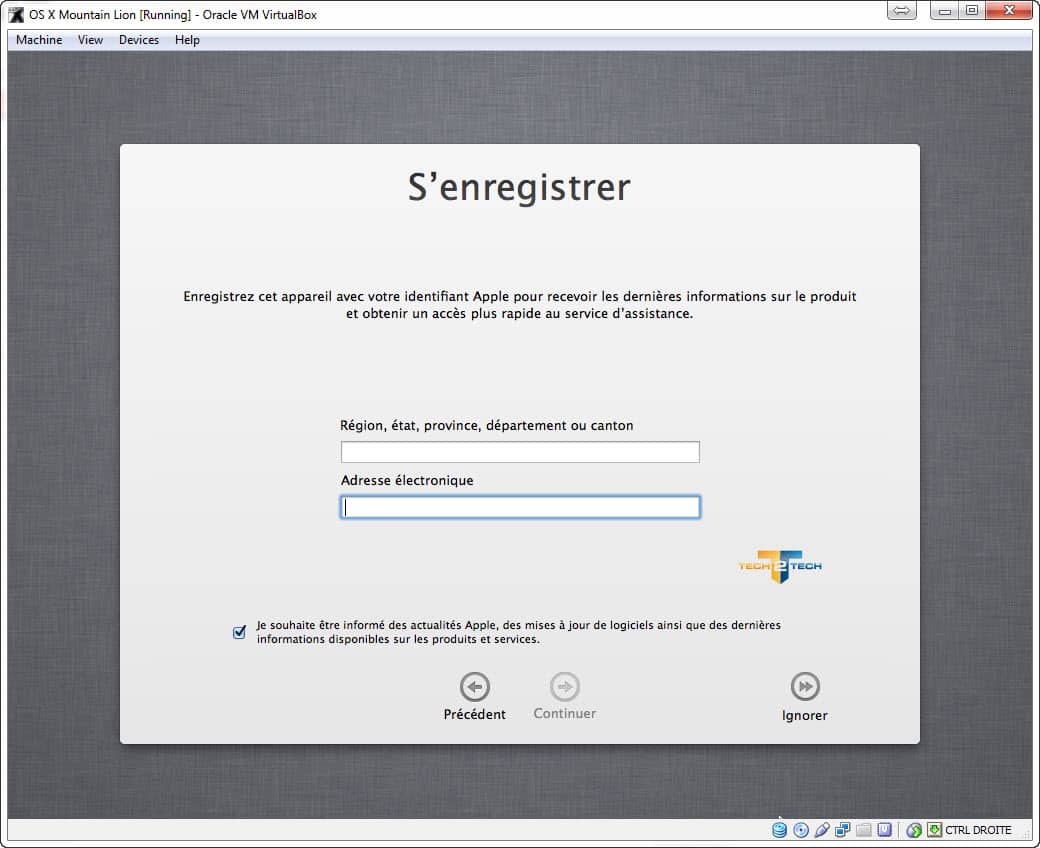
Task: Click the Précédent back arrow icon
Action: coord(475,686)
